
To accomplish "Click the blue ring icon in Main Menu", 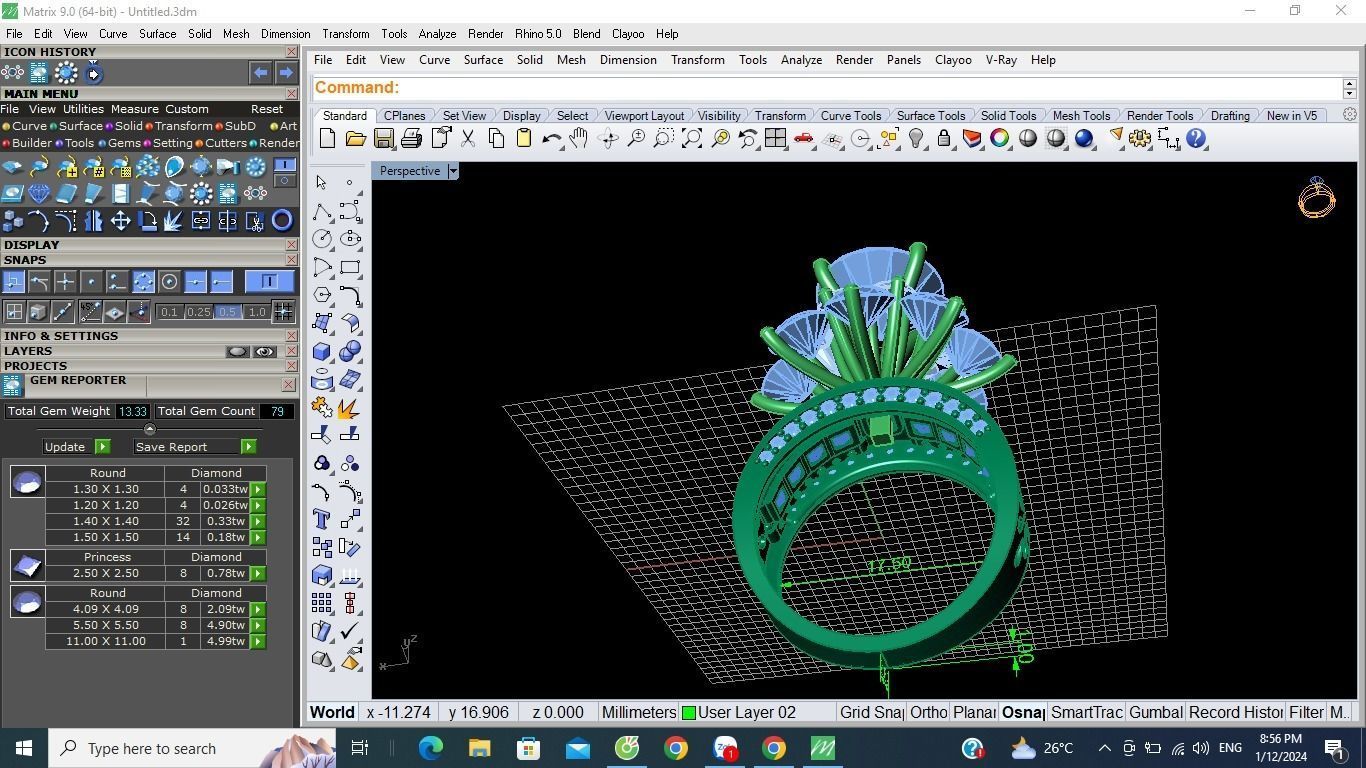I will (282, 221).
